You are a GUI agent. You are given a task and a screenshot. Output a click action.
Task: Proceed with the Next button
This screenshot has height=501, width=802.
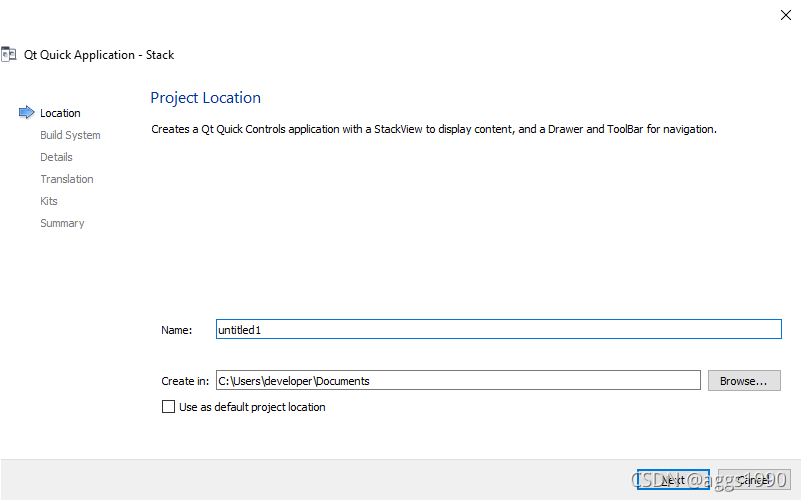673,480
